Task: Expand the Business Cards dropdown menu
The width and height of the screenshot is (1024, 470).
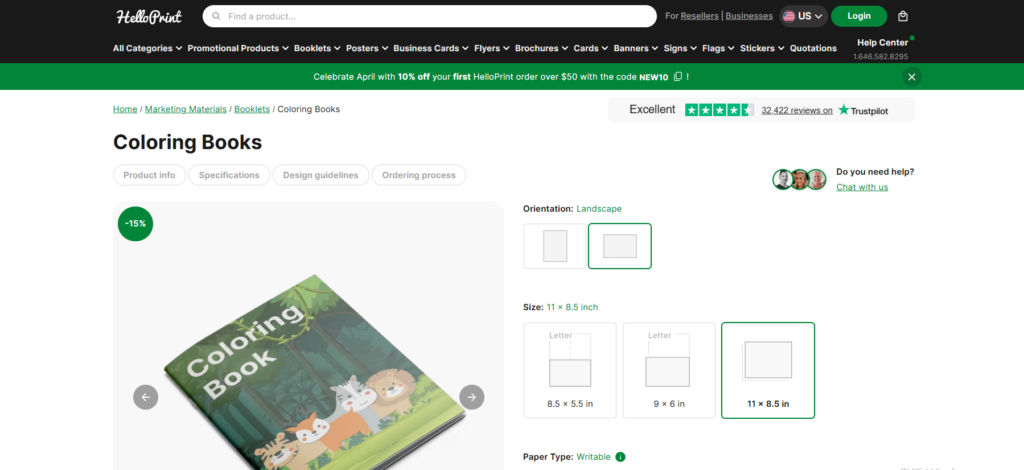Action: click(430, 48)
